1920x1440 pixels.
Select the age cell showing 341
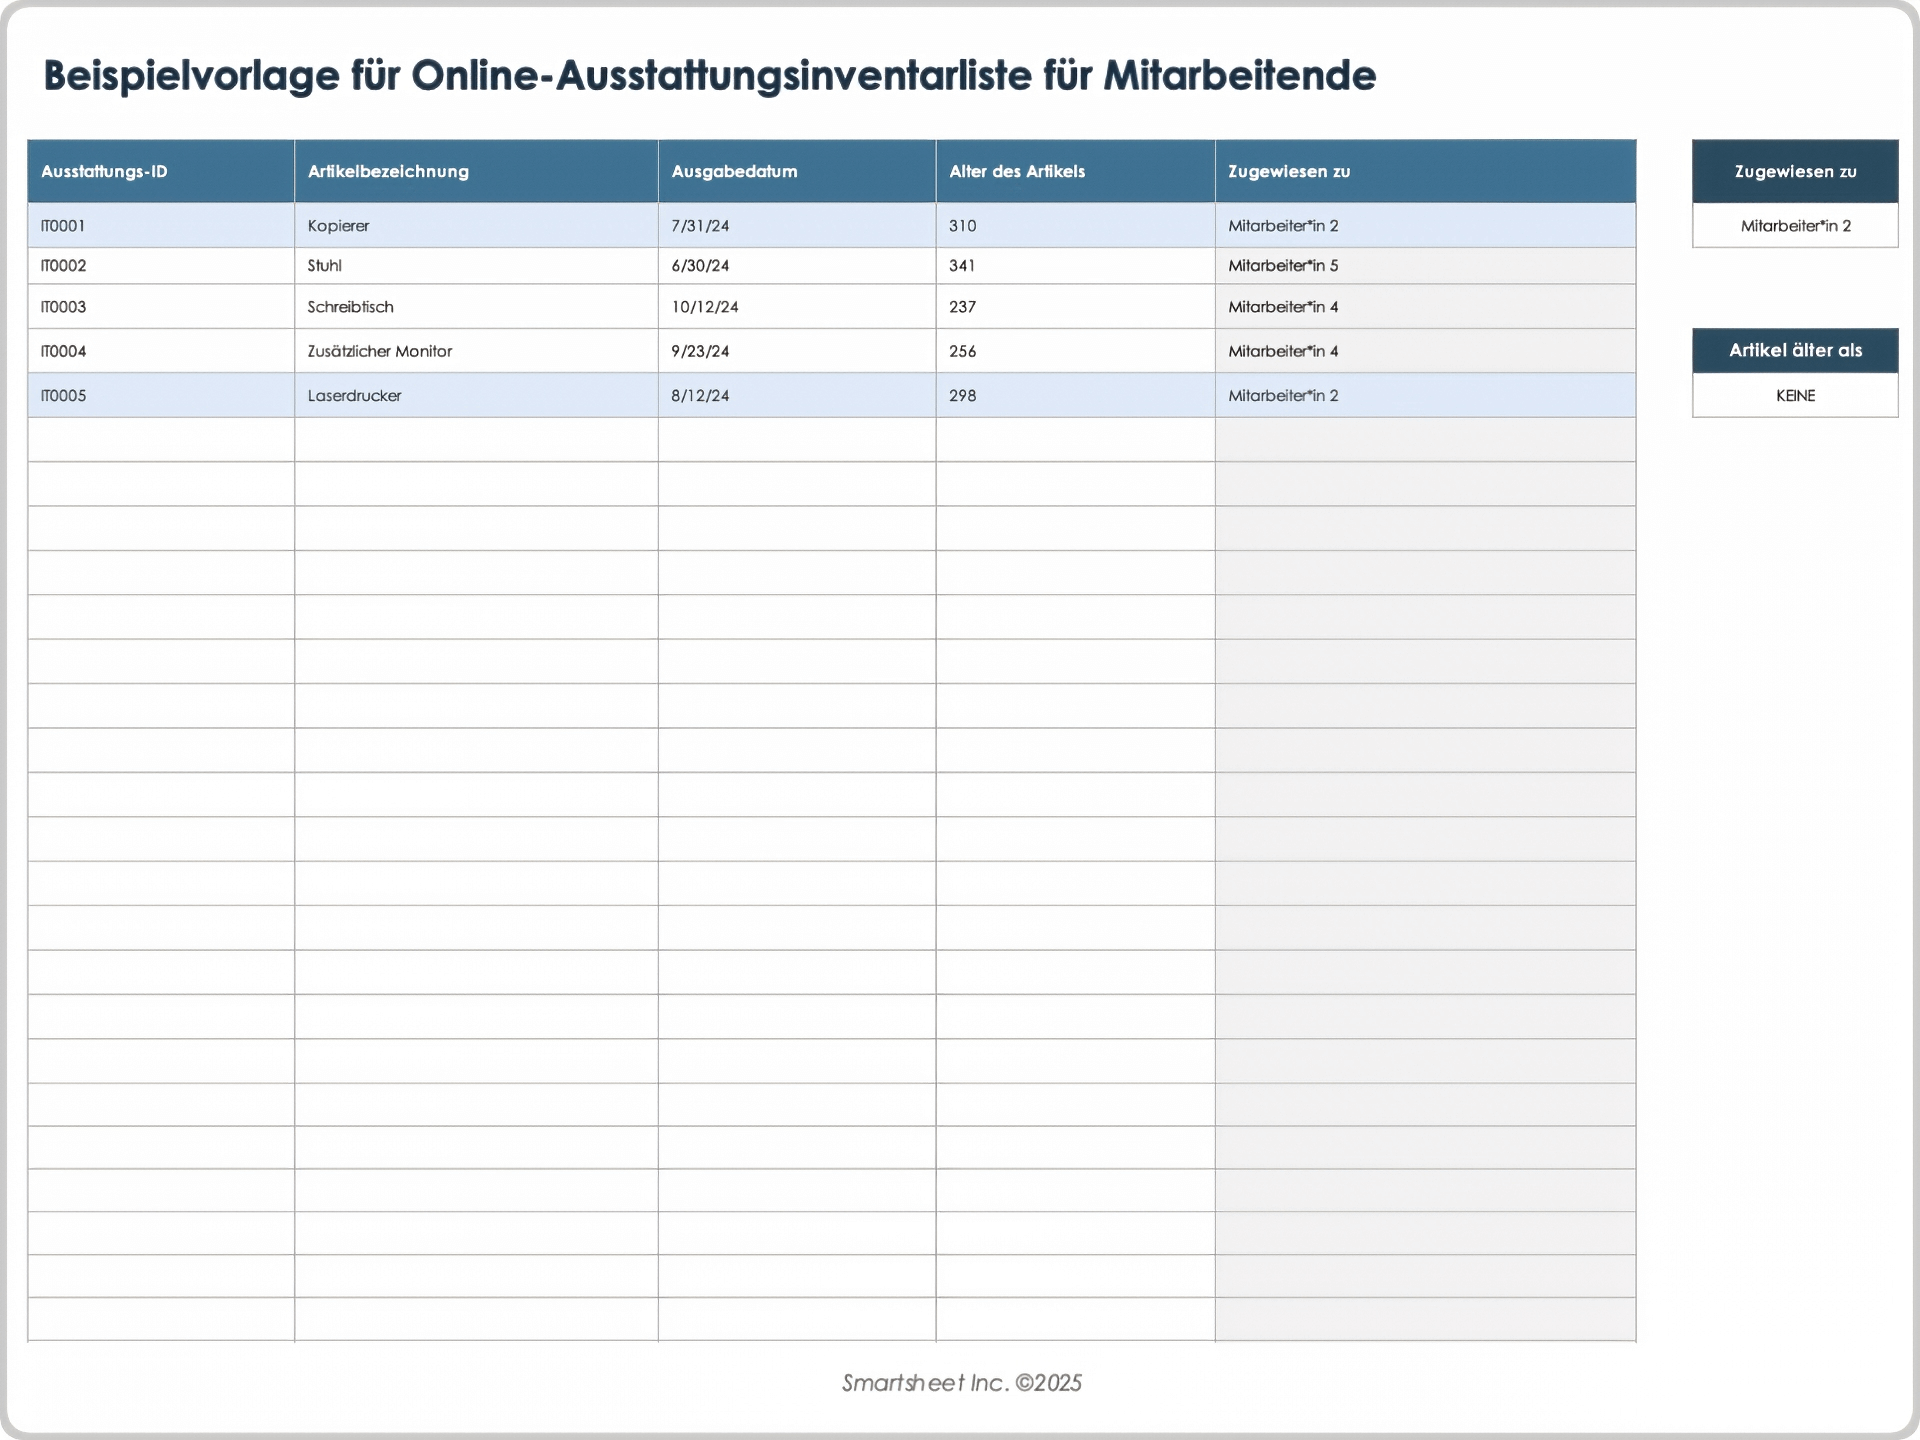tap(1074, 266)
